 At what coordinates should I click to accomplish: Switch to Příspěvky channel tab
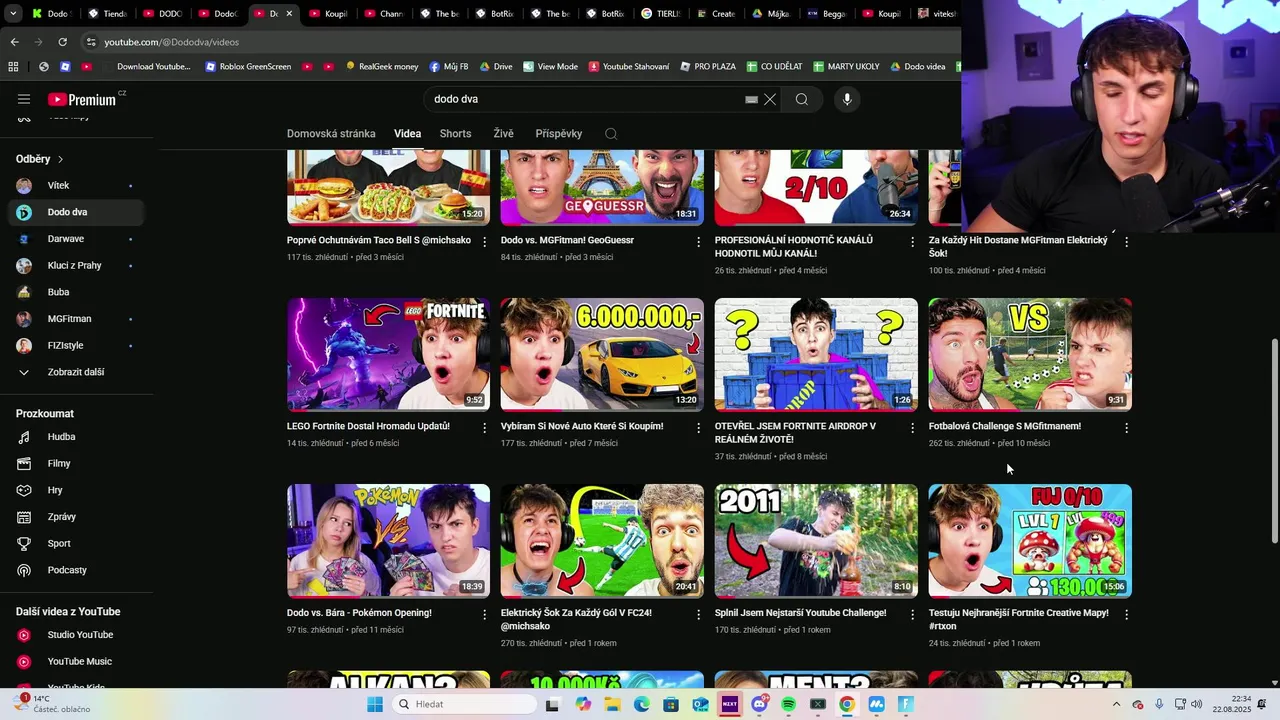click(x=558, y=134)
